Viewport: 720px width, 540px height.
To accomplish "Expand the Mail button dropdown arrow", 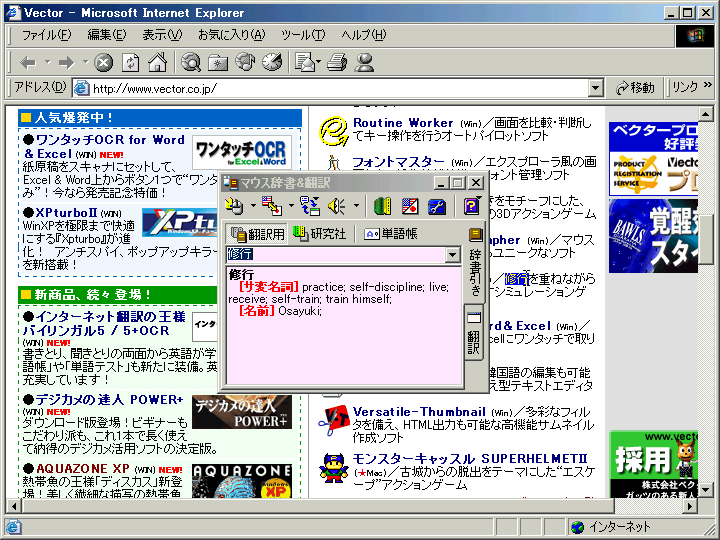I will click(x=318, y=62).
